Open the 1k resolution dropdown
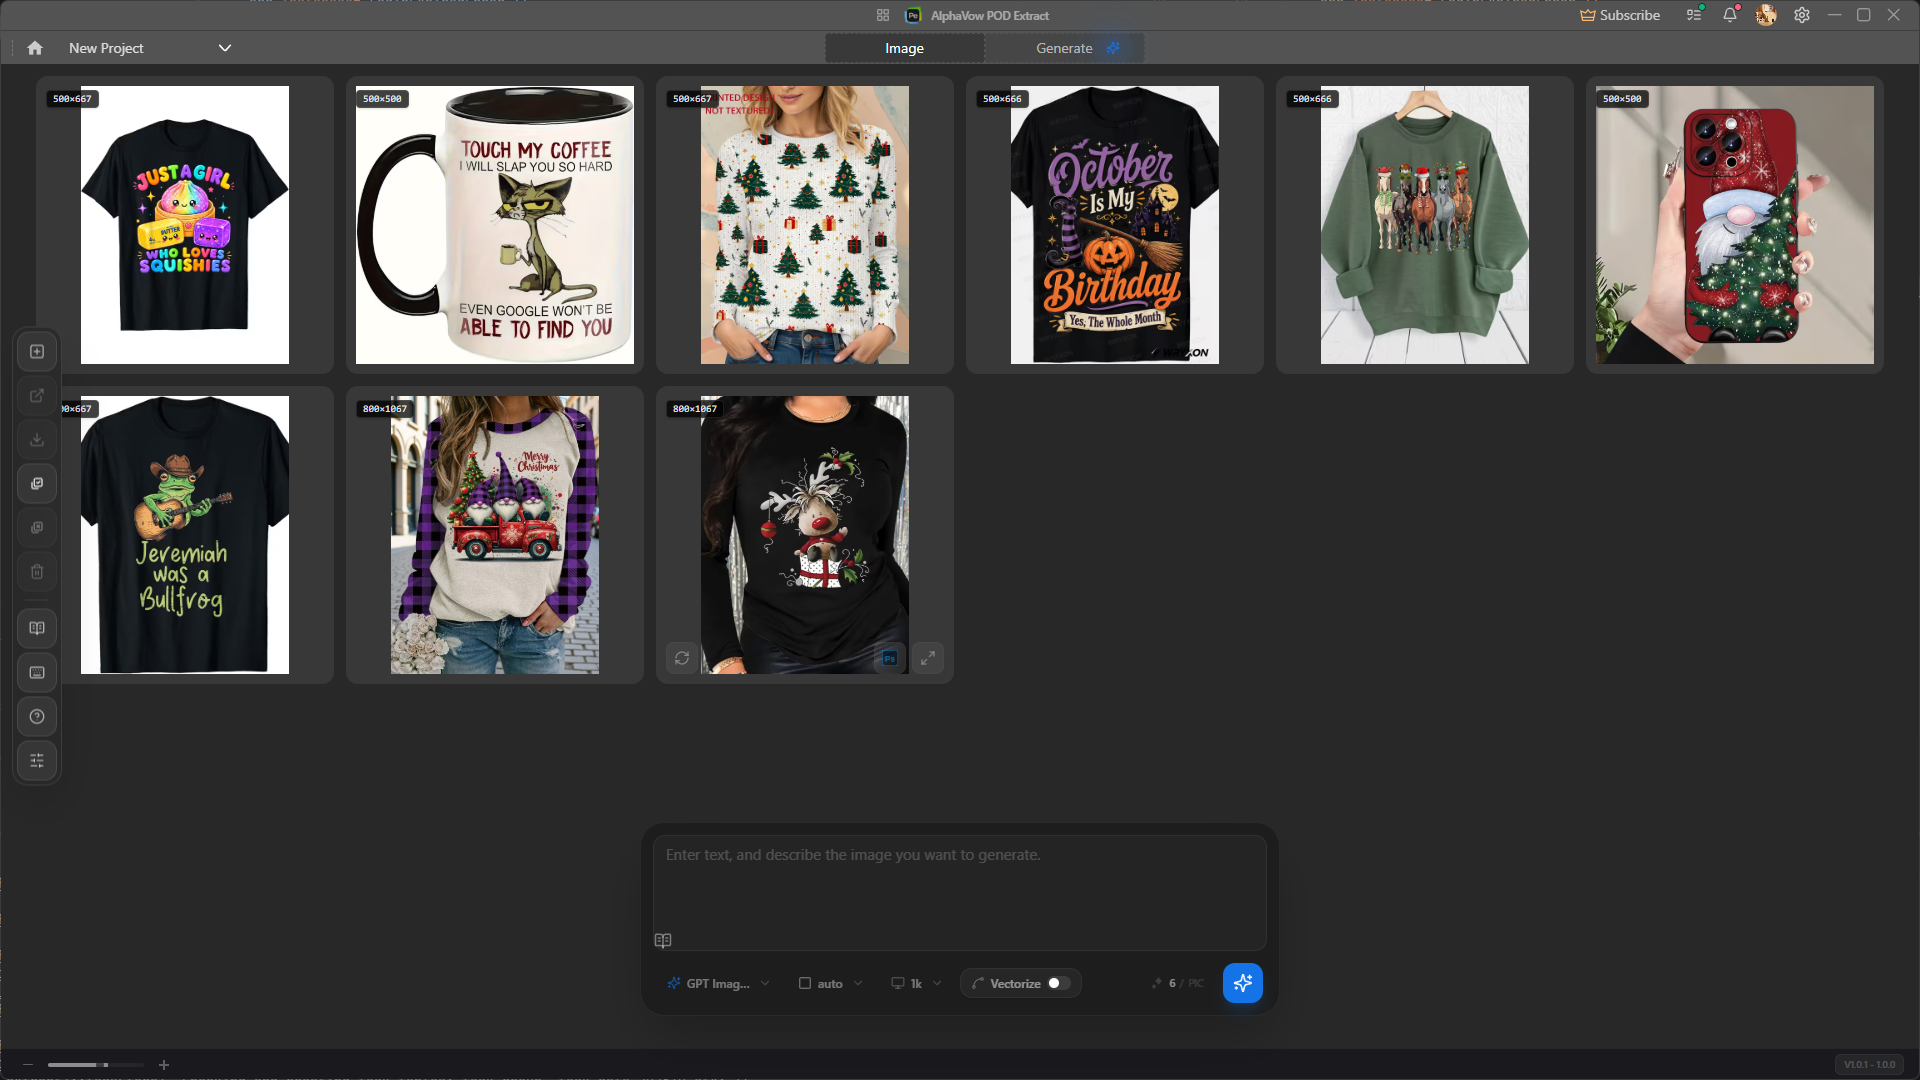This screenshot has height=1080, width=1920. pos(916,983)
